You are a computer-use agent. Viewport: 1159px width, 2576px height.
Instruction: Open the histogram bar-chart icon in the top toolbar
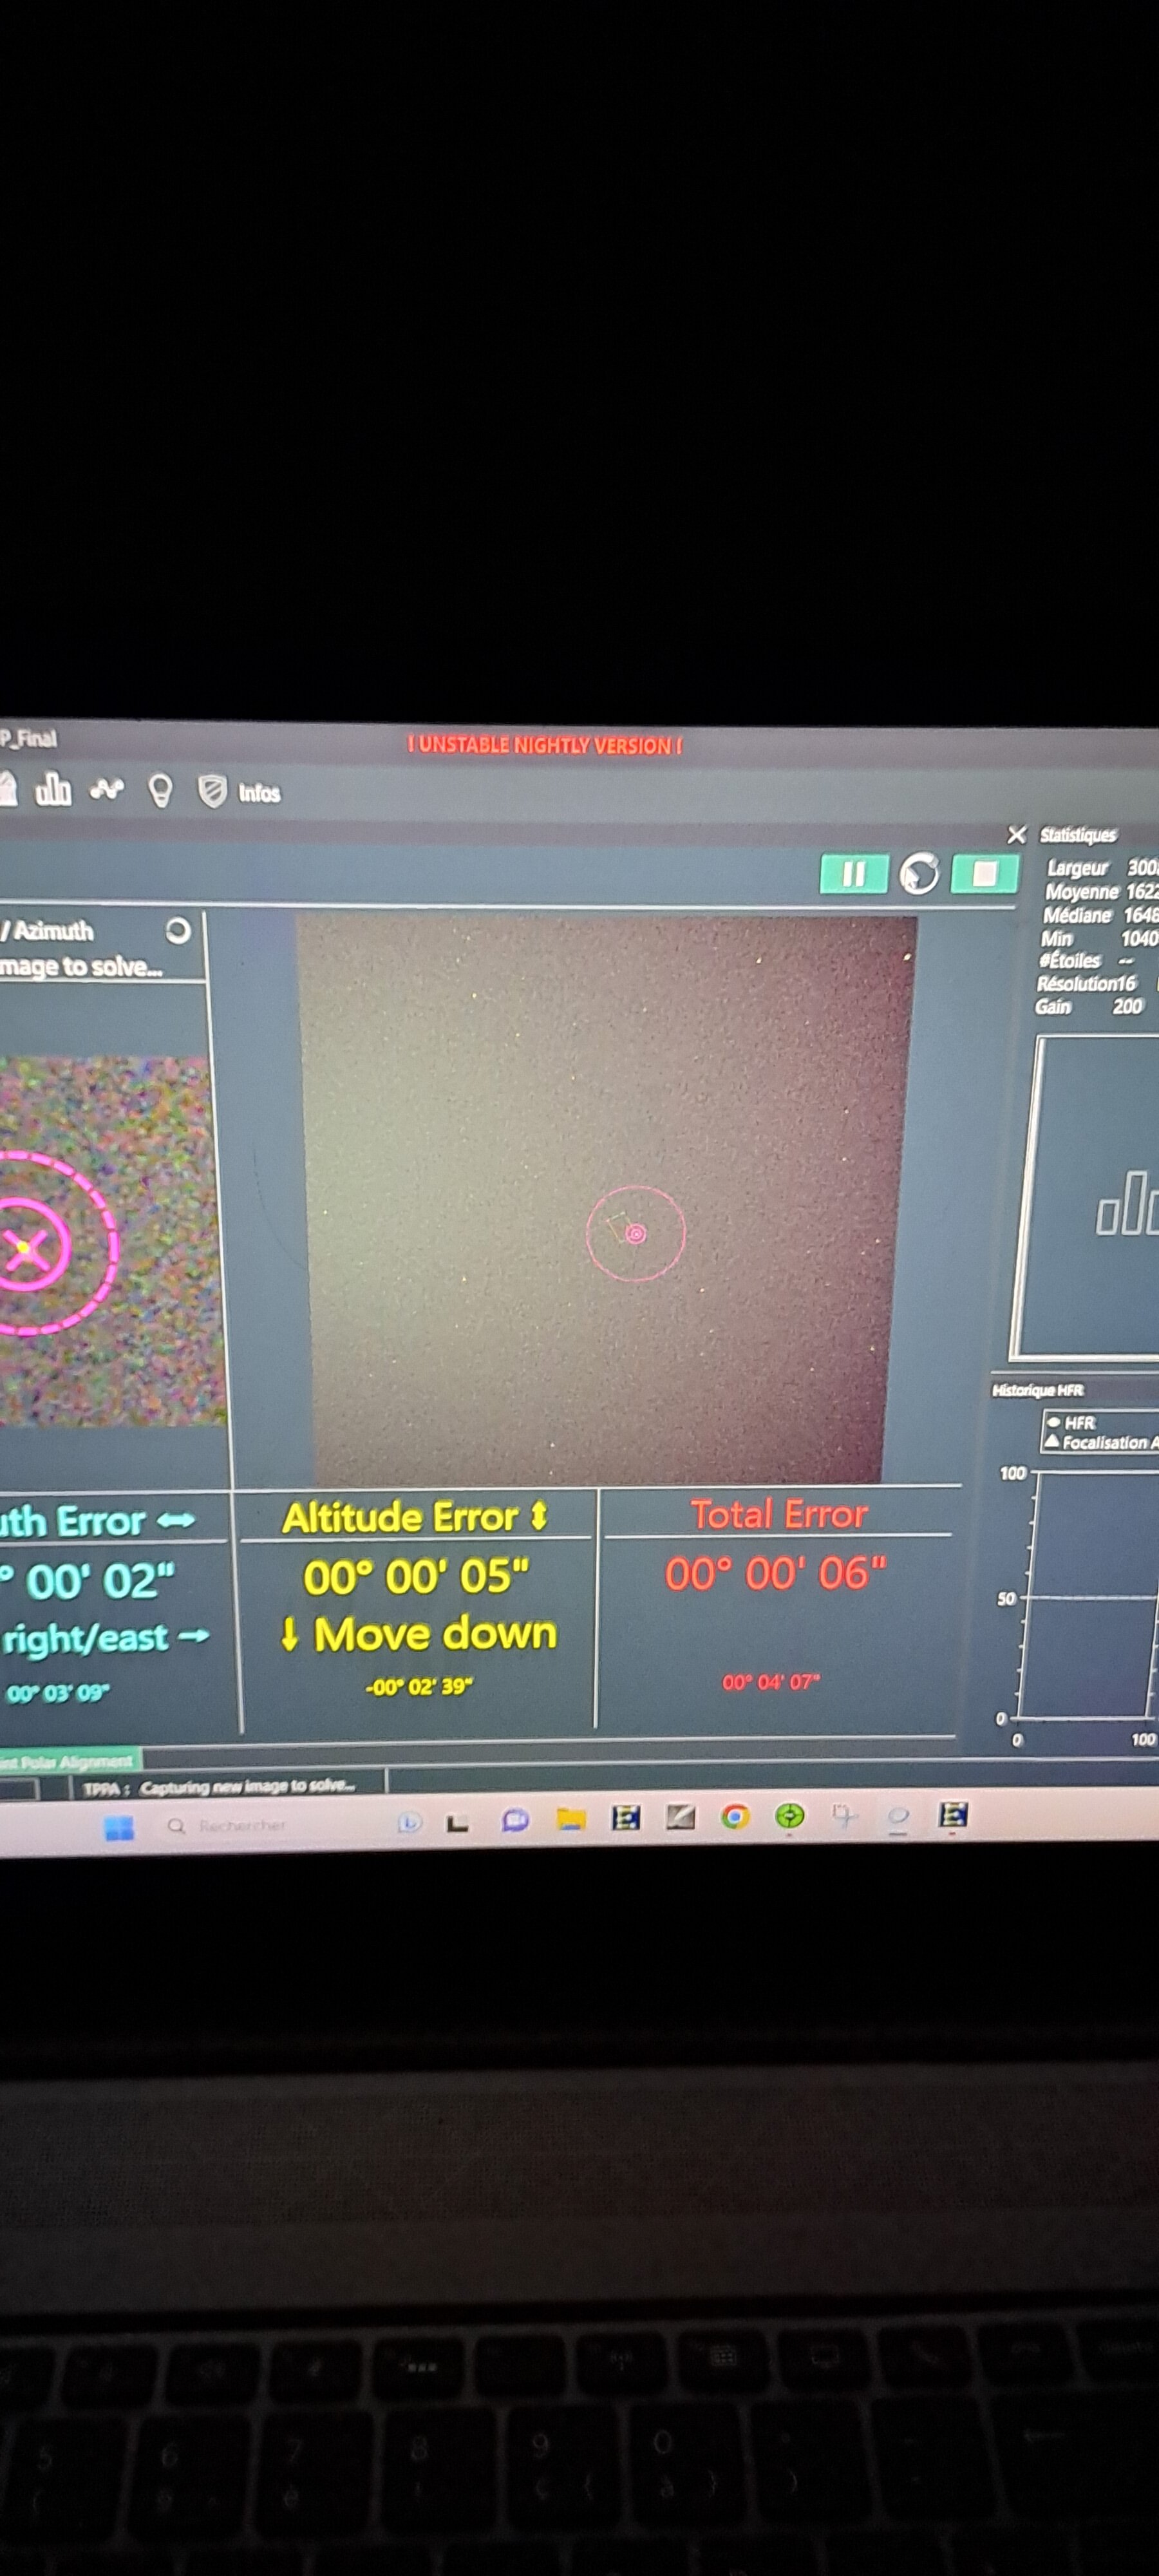coord(54,790)
